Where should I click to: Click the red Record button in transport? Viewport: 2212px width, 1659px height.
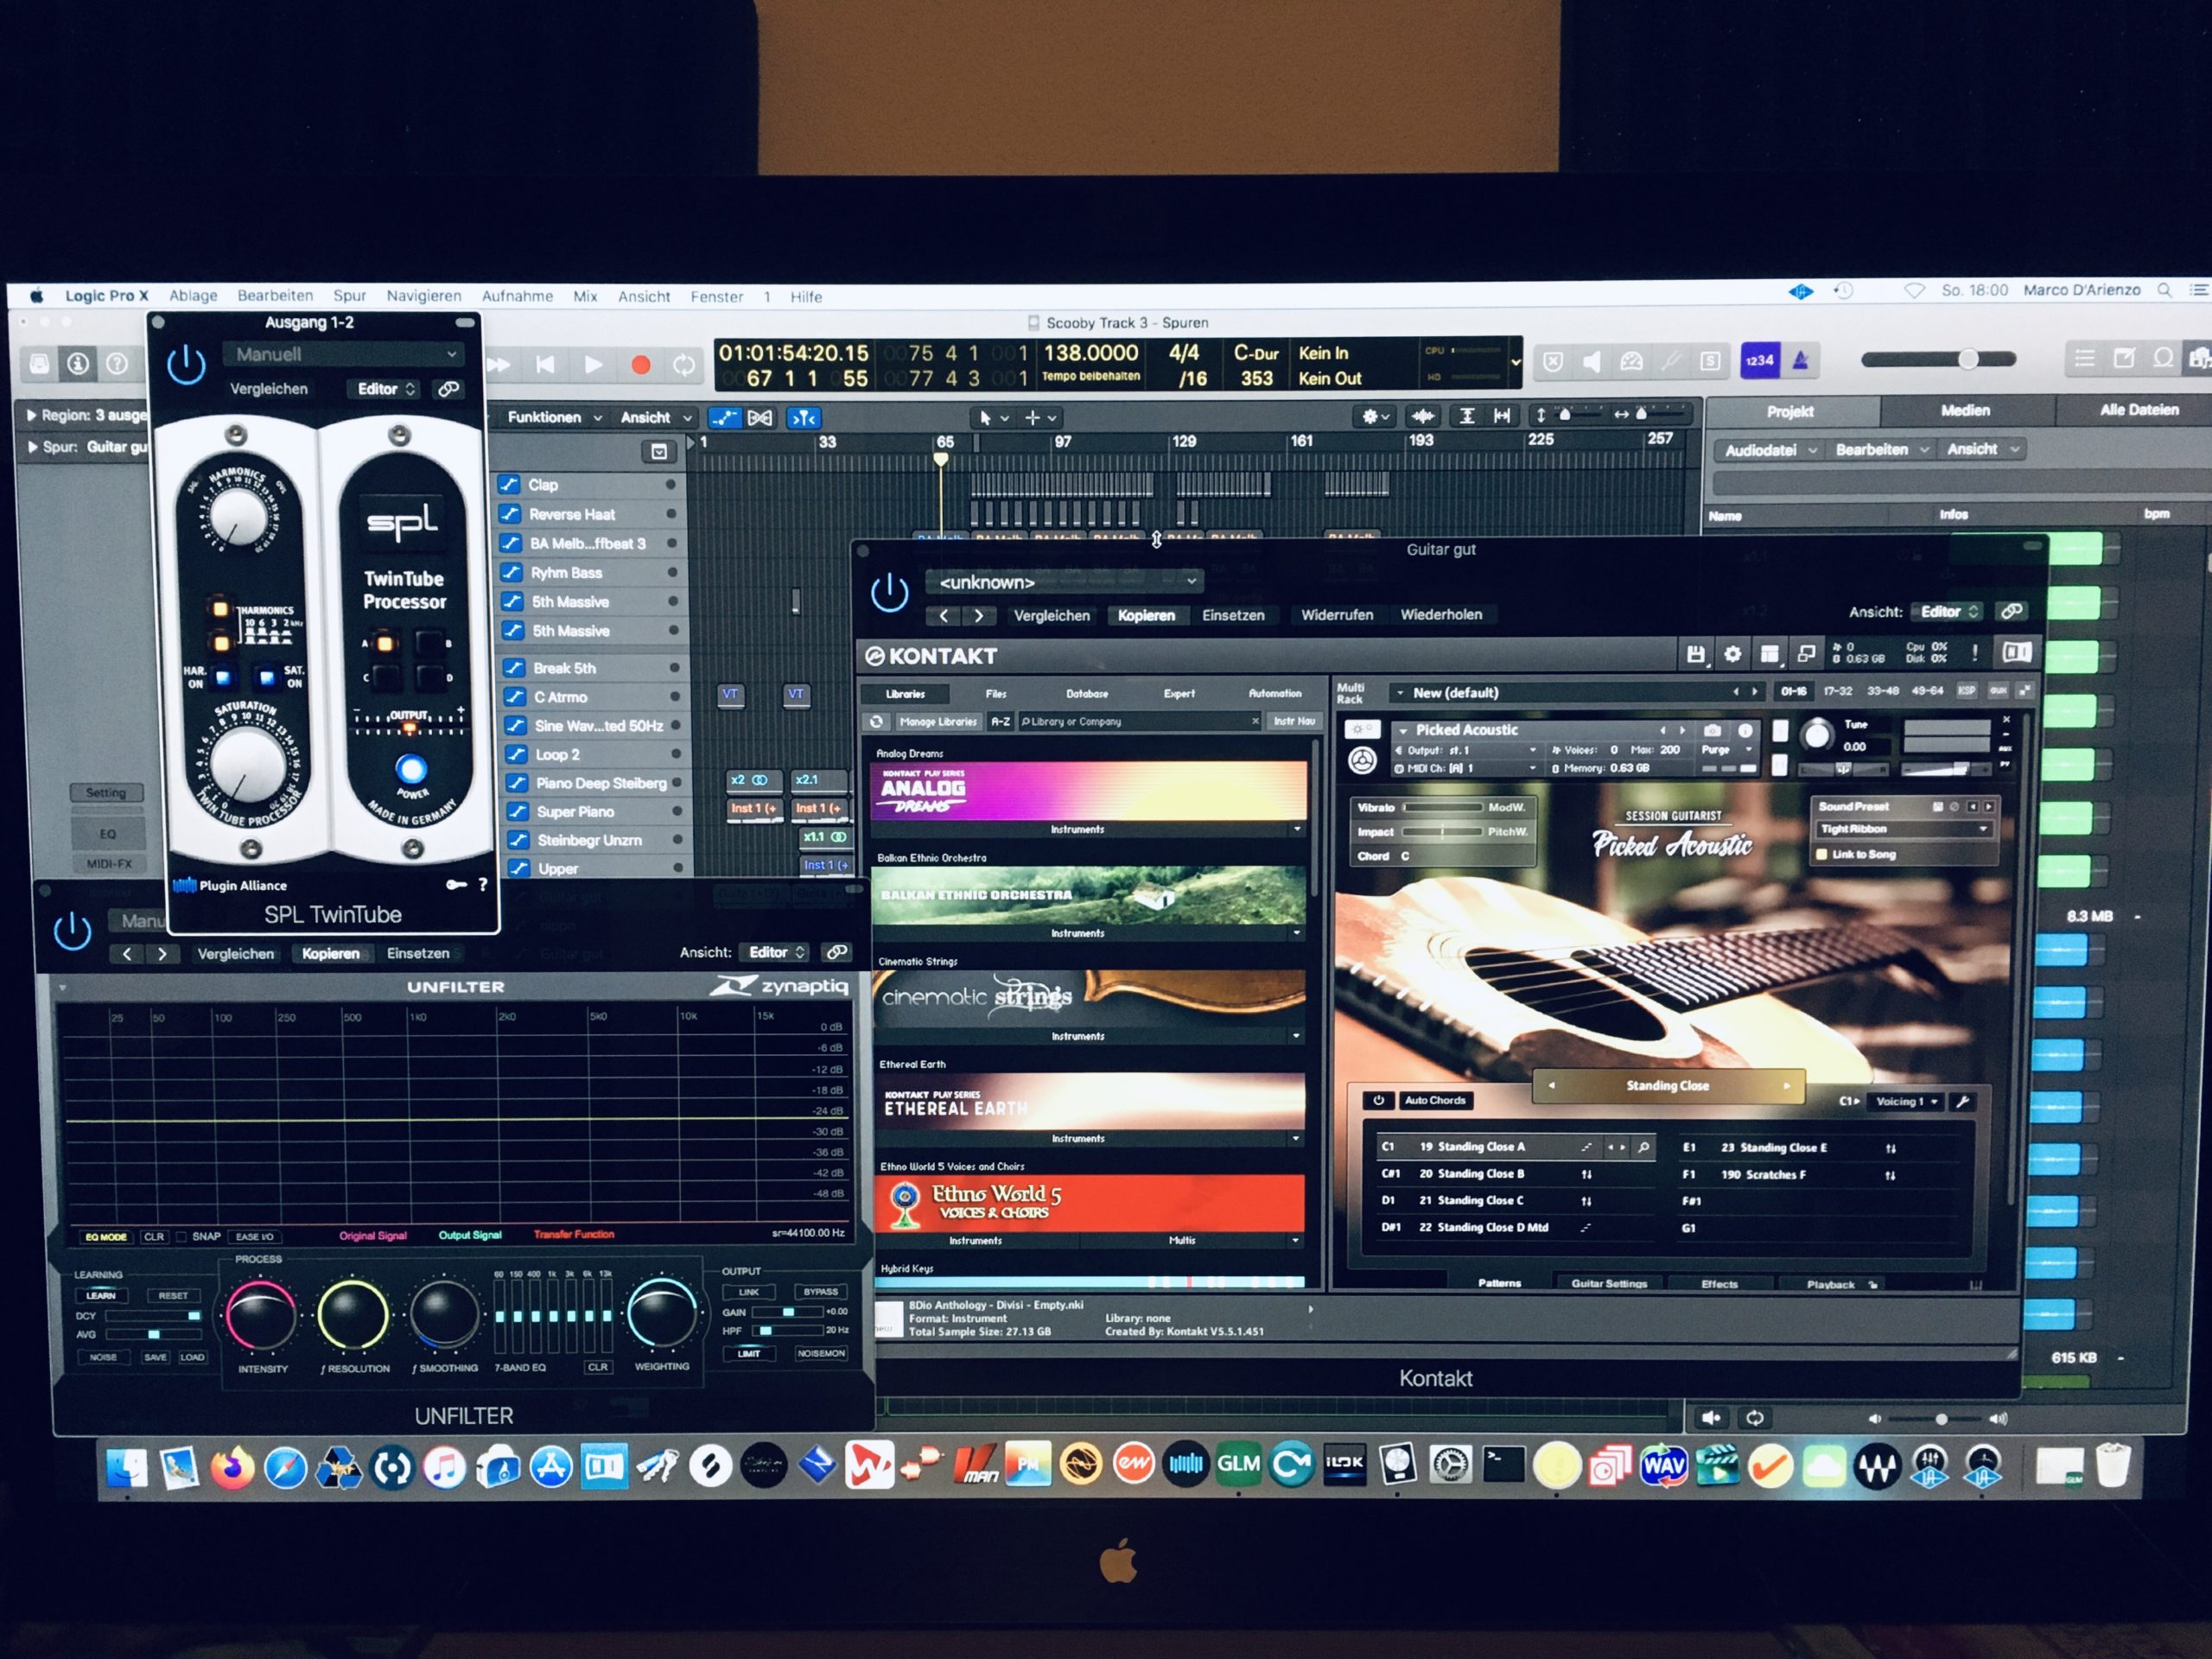(641, 365)
